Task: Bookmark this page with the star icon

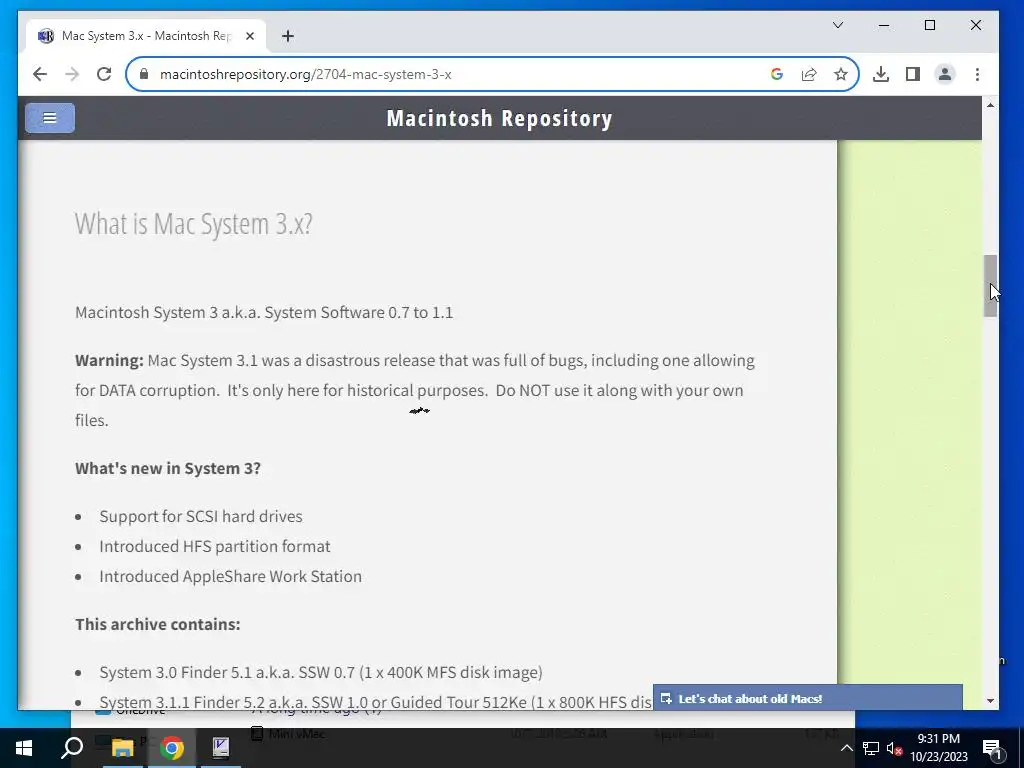Action: [x=840, y=74]
